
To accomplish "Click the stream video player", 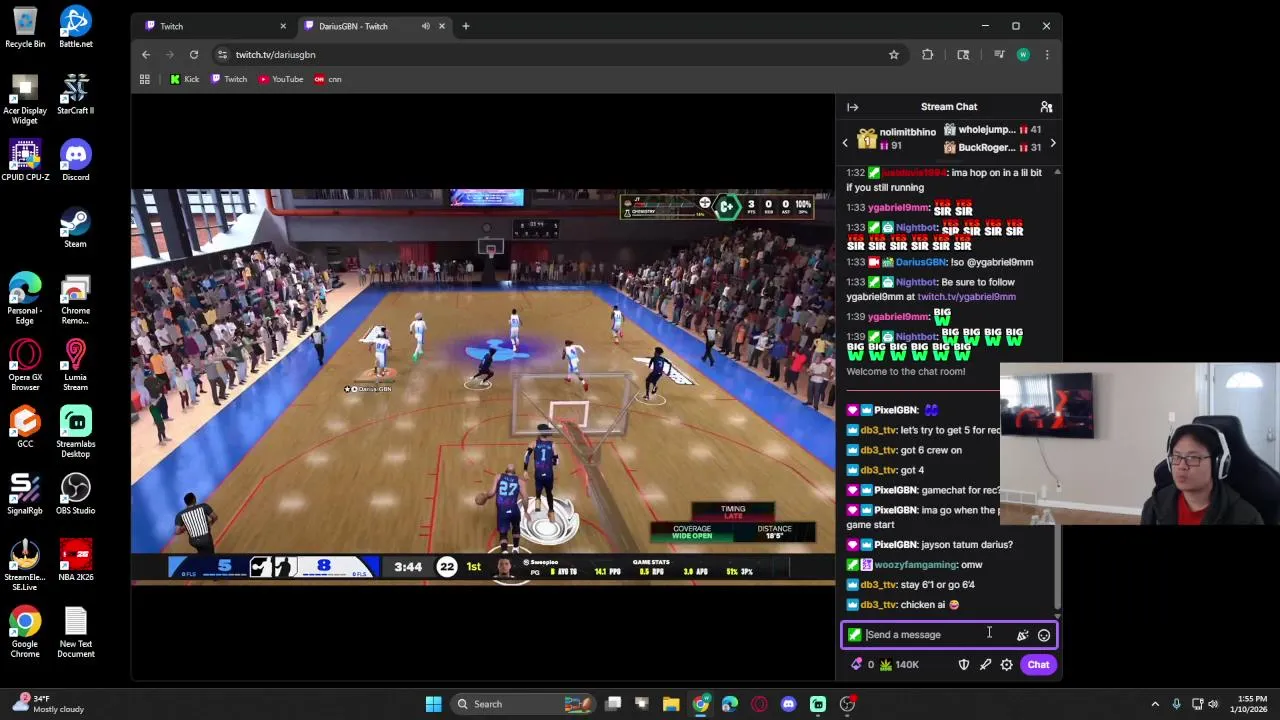I will tap(483, 387).
